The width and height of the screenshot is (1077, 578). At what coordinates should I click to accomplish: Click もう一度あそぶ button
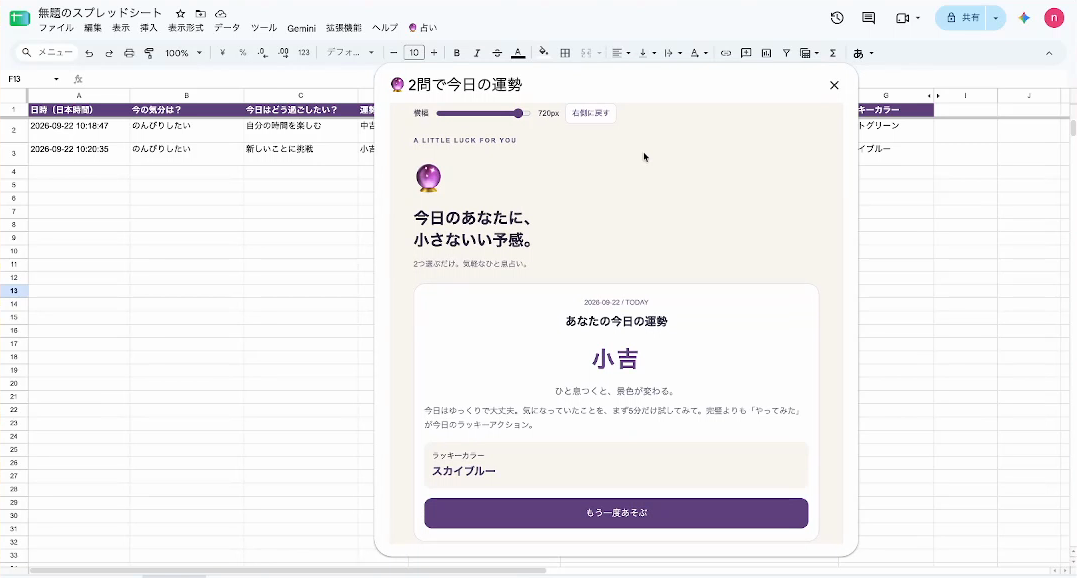(x=616, y=513)
